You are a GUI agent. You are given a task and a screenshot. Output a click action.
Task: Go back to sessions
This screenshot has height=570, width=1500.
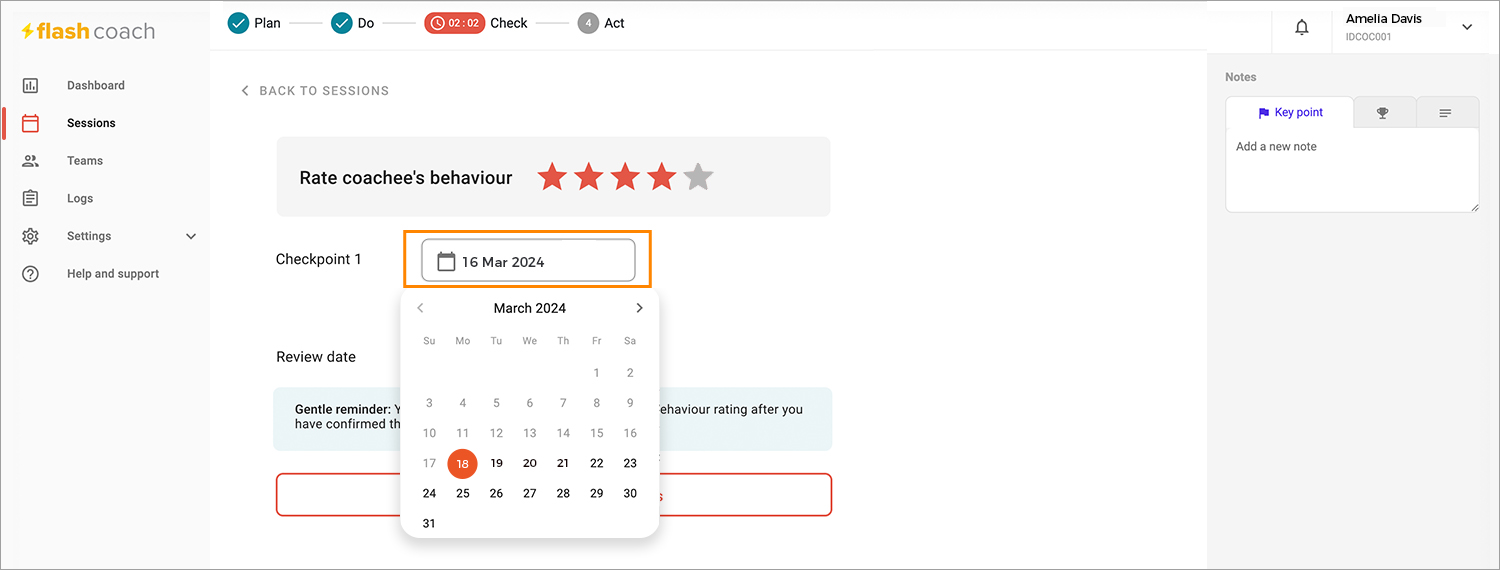pyautogui.click(x=315, y=91)
